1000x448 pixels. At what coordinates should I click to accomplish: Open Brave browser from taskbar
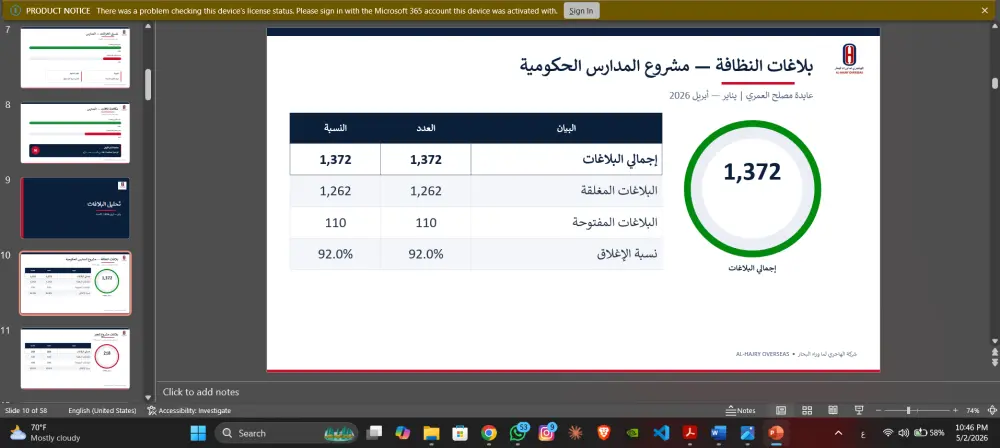(604, 433)
